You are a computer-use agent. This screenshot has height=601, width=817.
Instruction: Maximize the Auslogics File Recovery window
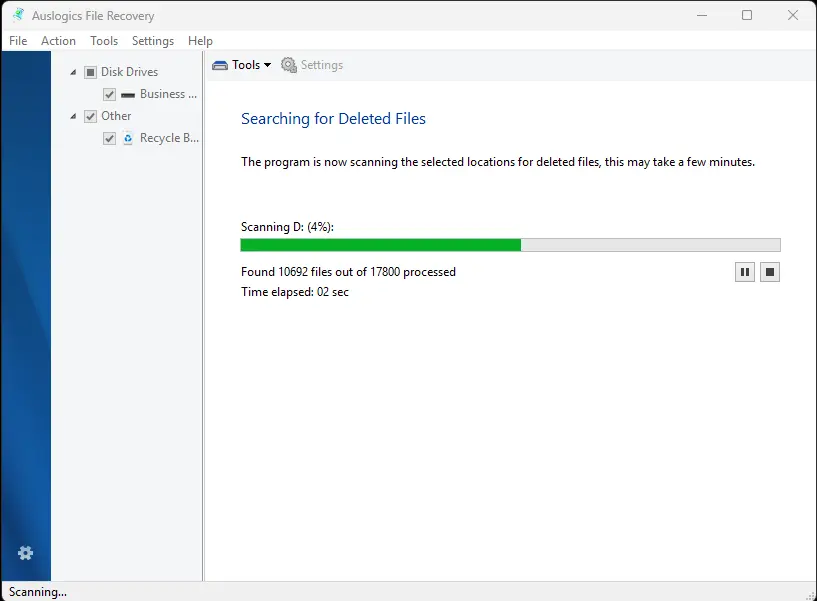click(747, 15)
